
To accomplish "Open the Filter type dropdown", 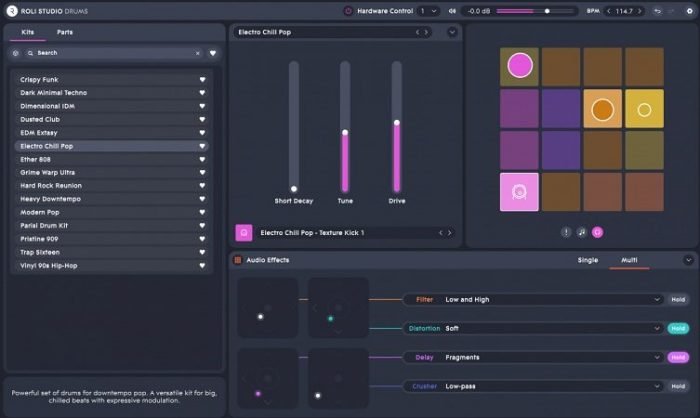I will click(656, 299).
